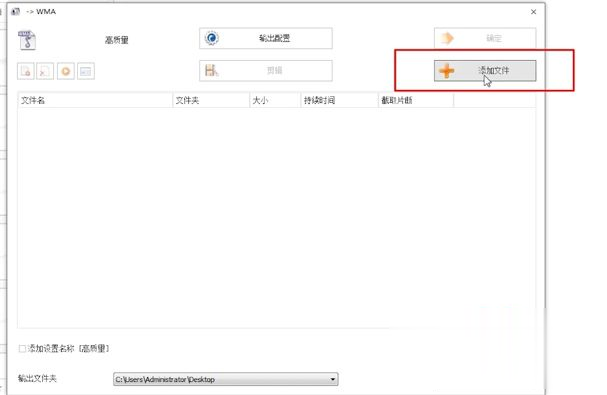This screenshot has height=395, width=607.
Task: Sort by the 文件夹 column header
Action: coord(211,100)
